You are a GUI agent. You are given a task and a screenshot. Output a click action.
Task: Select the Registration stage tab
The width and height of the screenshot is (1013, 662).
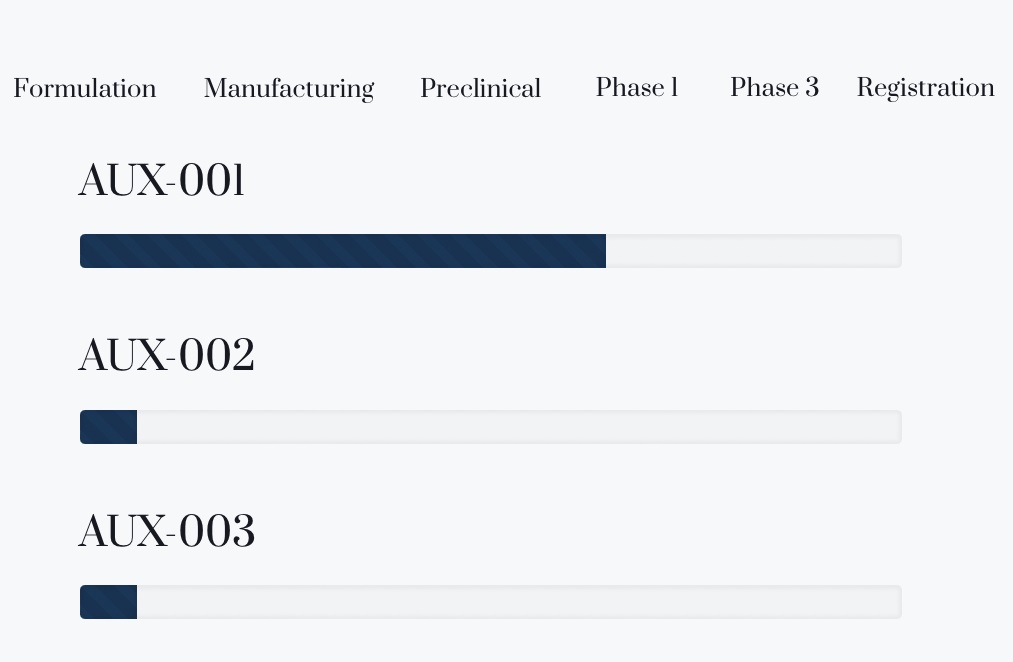[x=925, y=88]
